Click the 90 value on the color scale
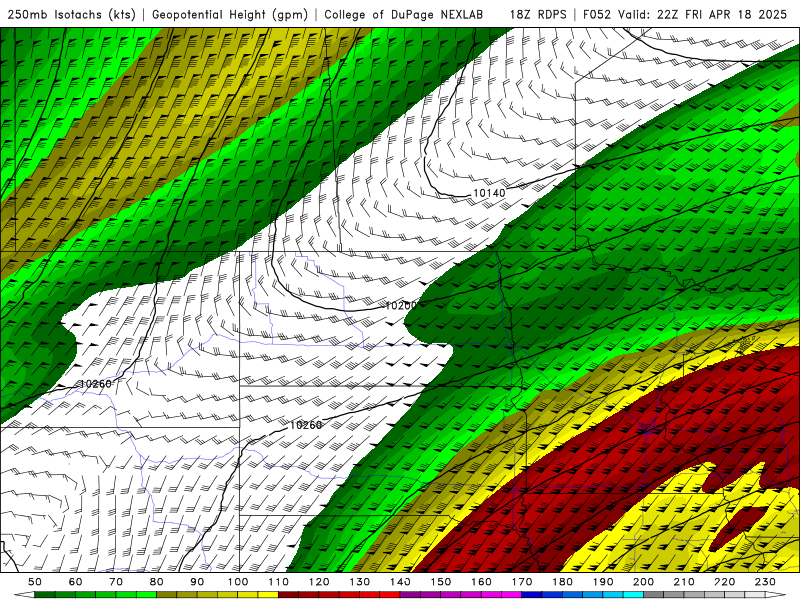This screenshot has width=800, height=600. [x=197, y=582]
